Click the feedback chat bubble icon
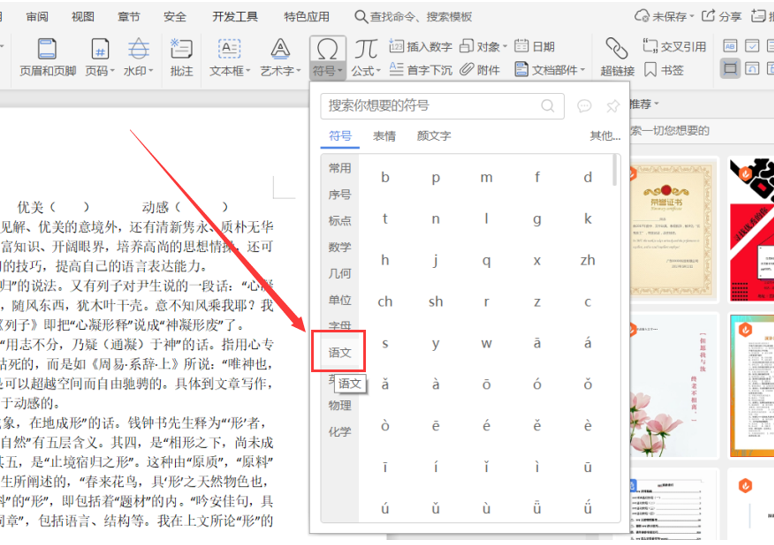The width and height of the screenshot is (774, 545). (x=584, y=106)
